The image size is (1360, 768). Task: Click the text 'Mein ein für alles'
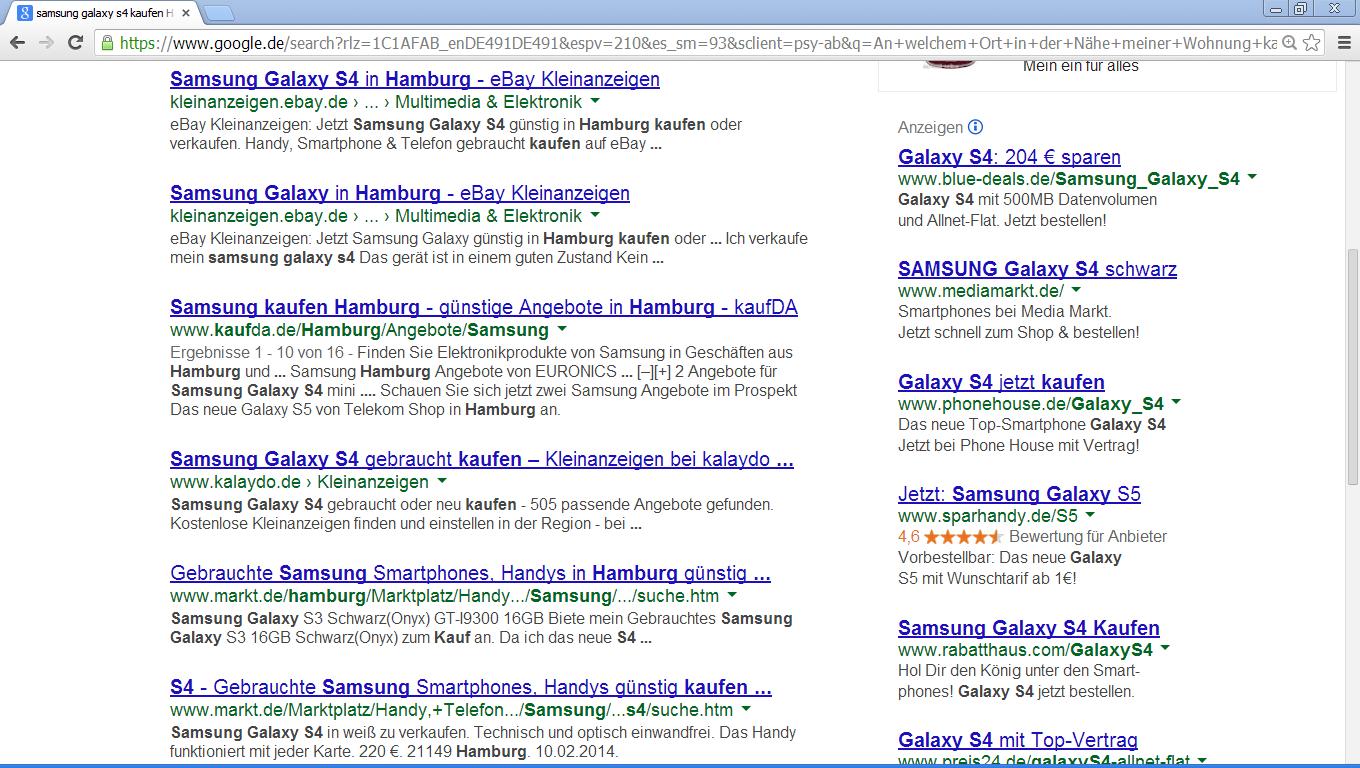(x=1081, y=66)
